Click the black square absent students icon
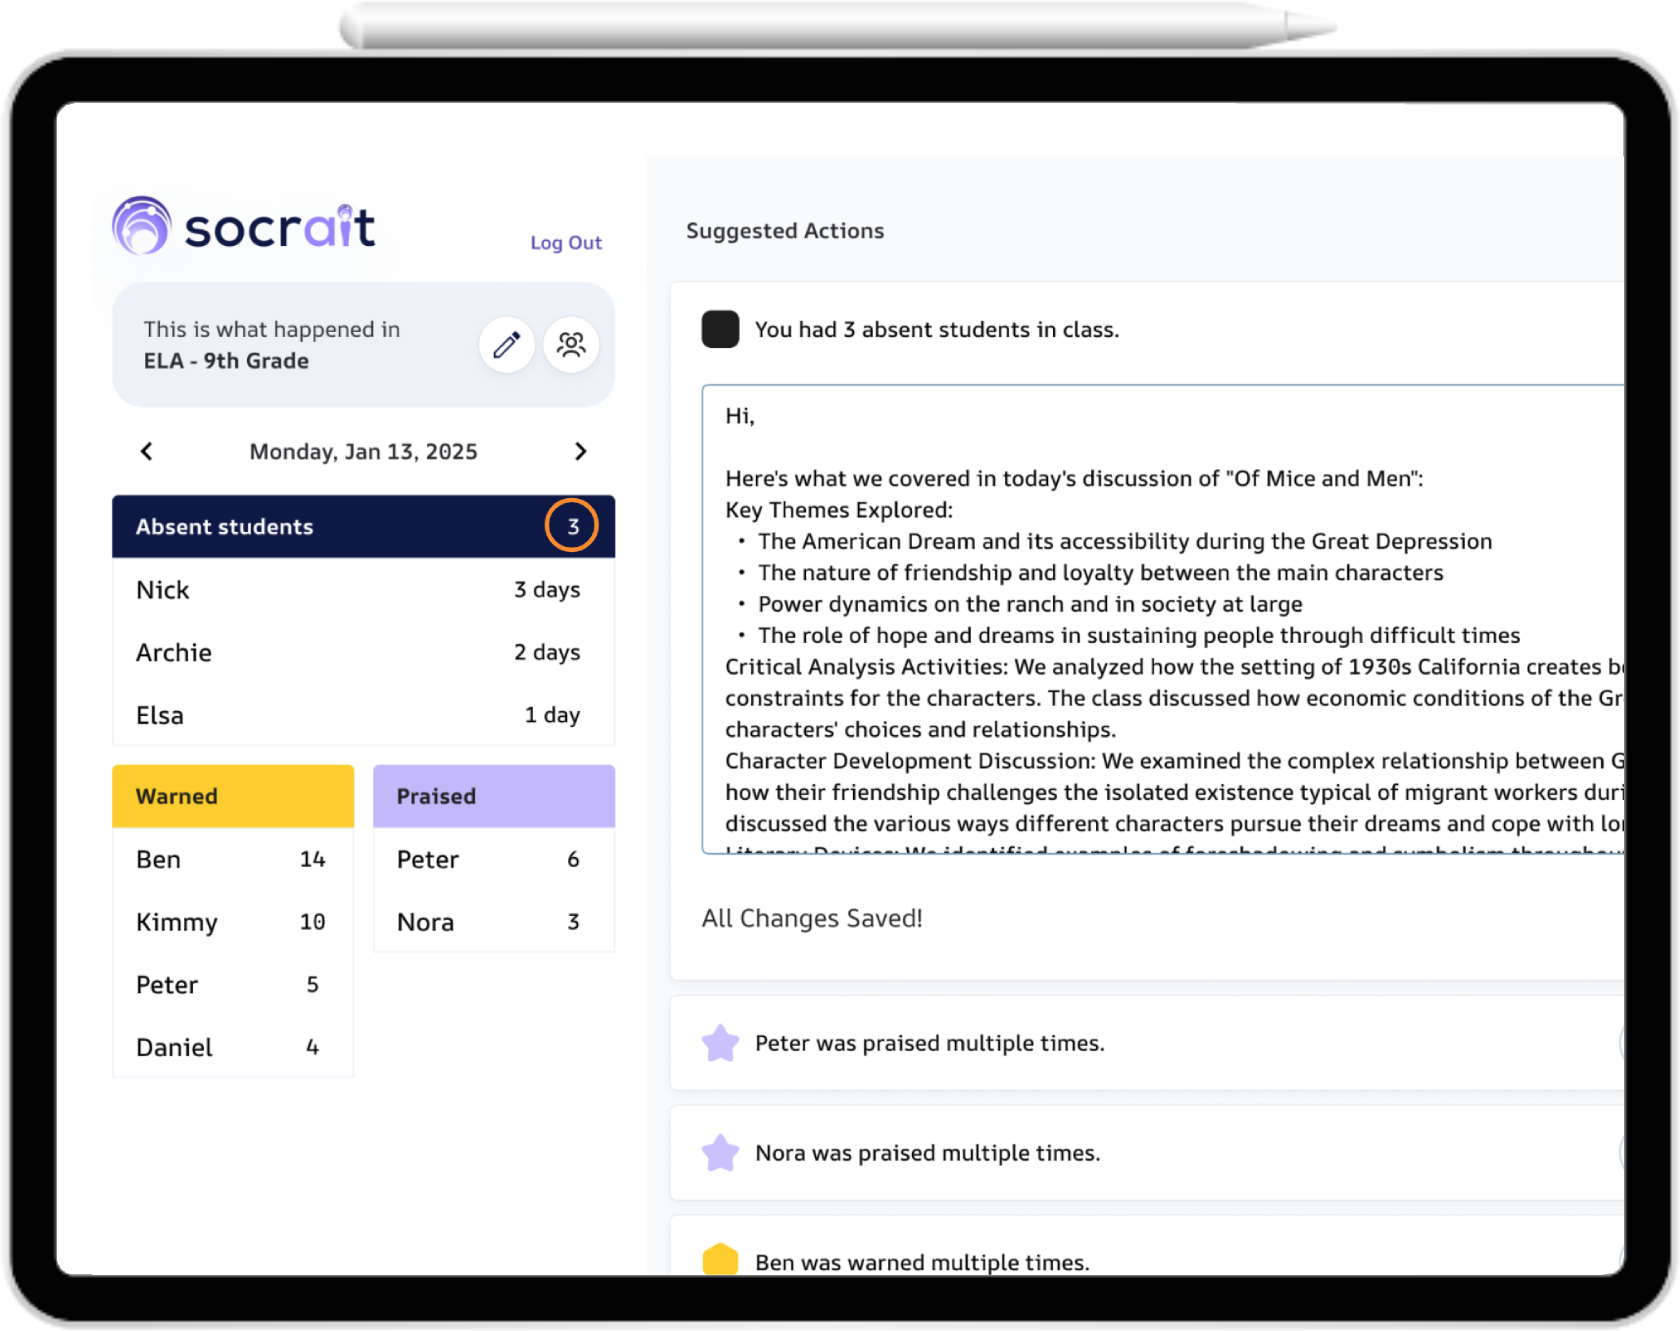This screenshot has height=1331, width=1680. (x=720, y=329)
